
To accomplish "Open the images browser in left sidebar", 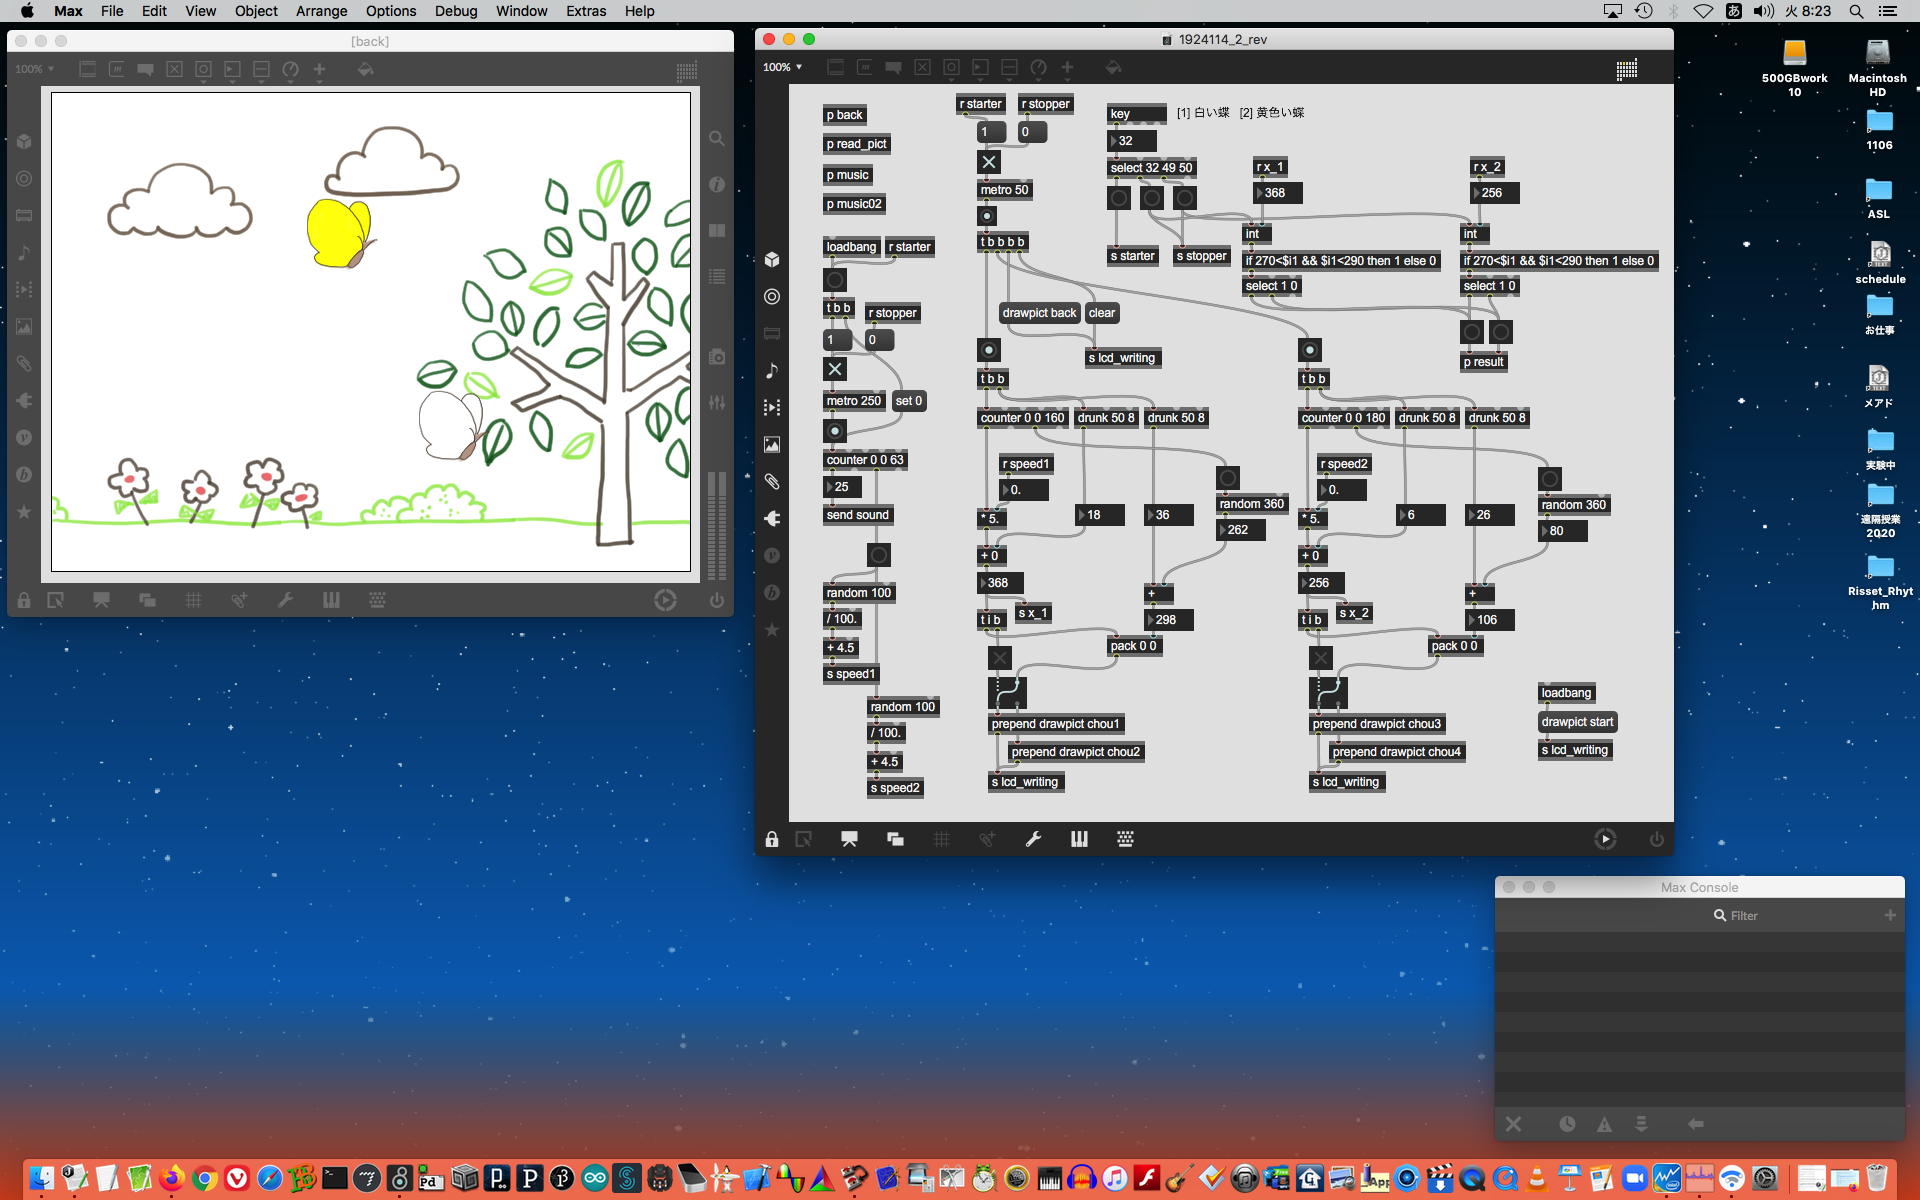I will pos(771,445).
